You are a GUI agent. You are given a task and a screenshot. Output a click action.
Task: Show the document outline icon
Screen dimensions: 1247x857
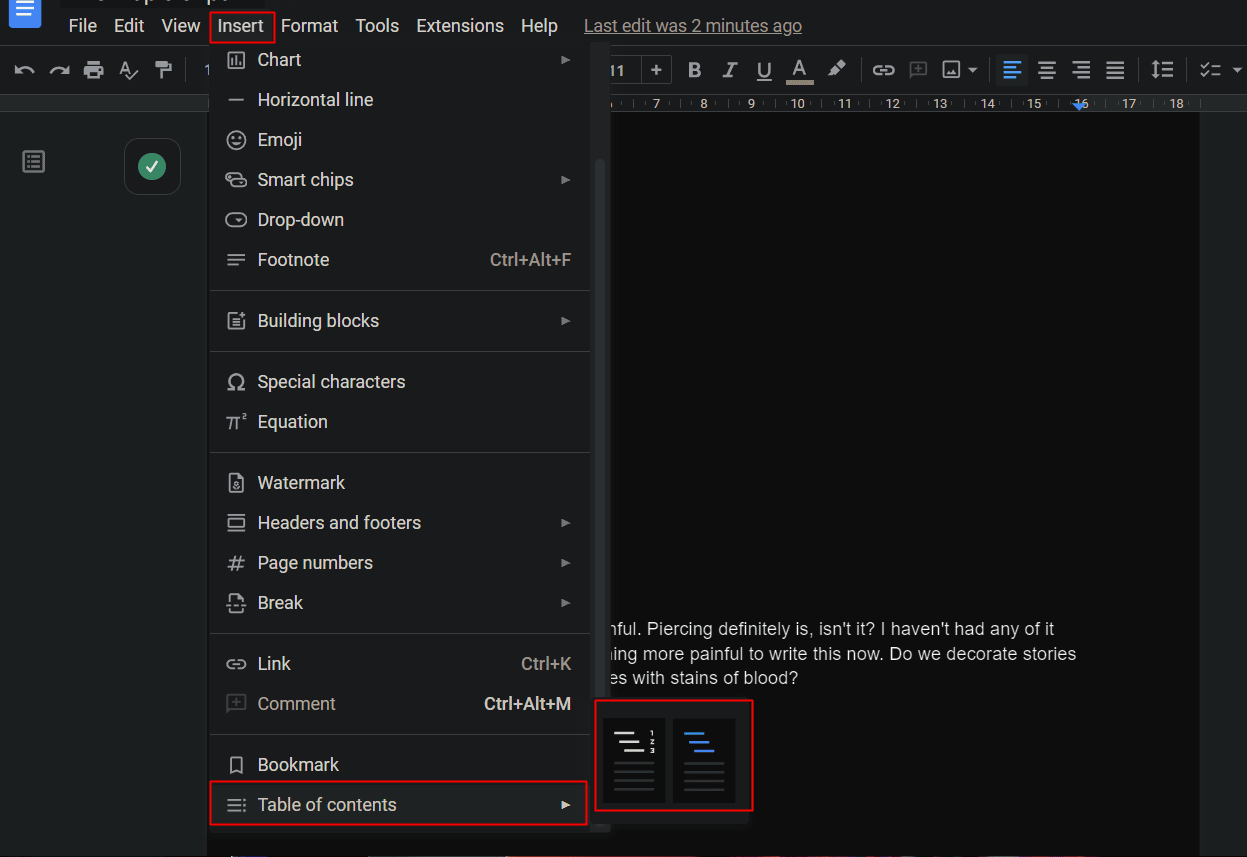34,162
